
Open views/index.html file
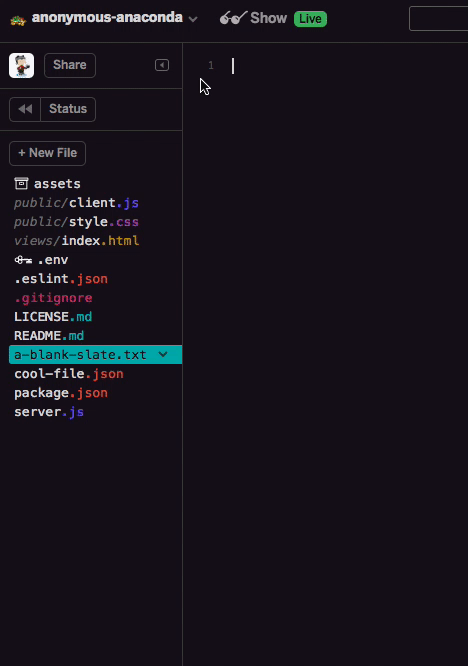click(76, 241)
